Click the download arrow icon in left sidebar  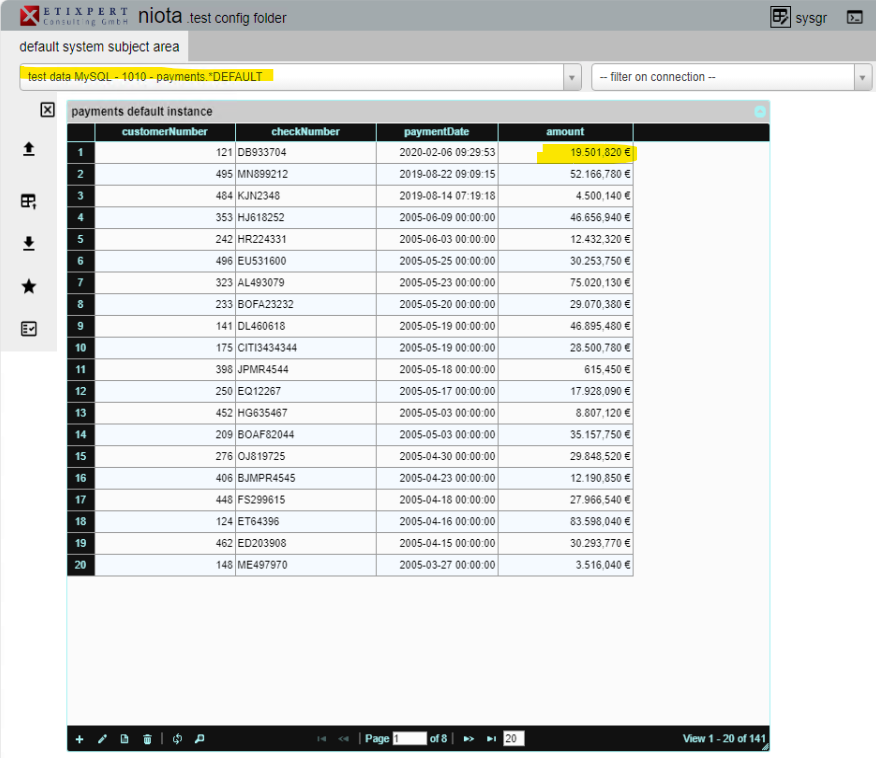tap(29, 243)
